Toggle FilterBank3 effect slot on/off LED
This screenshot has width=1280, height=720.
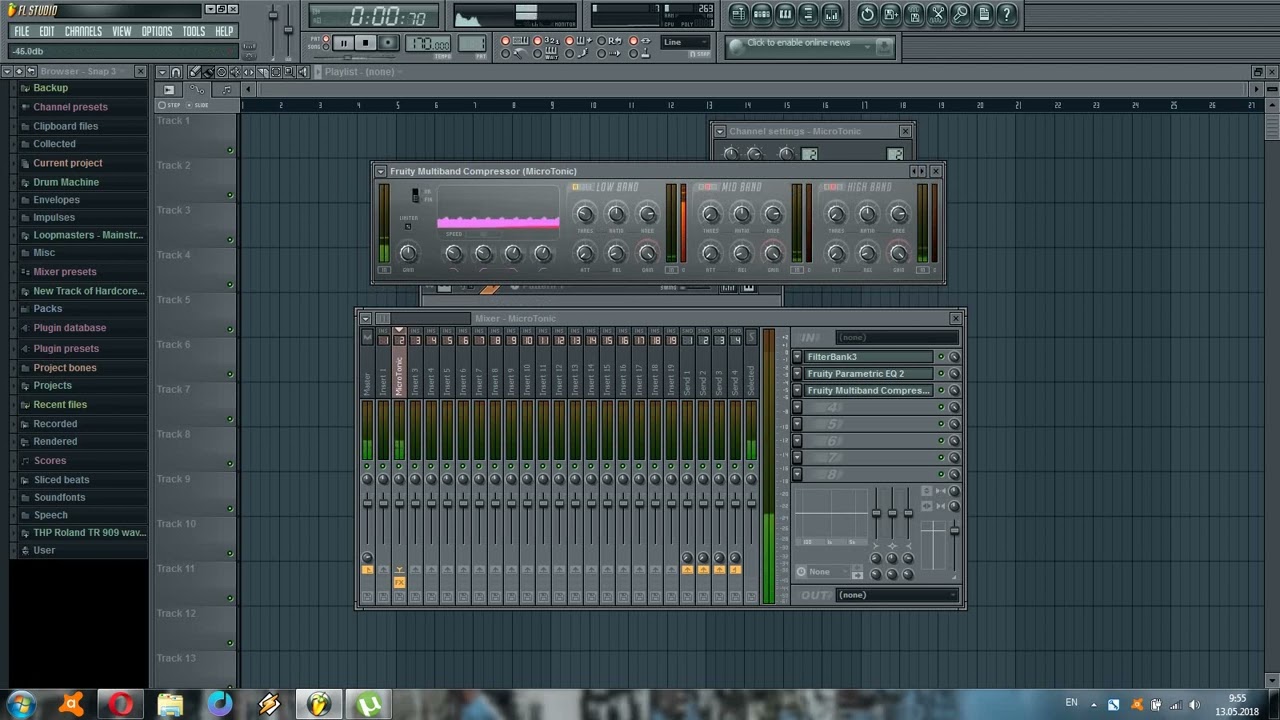(x=941, y=357)
